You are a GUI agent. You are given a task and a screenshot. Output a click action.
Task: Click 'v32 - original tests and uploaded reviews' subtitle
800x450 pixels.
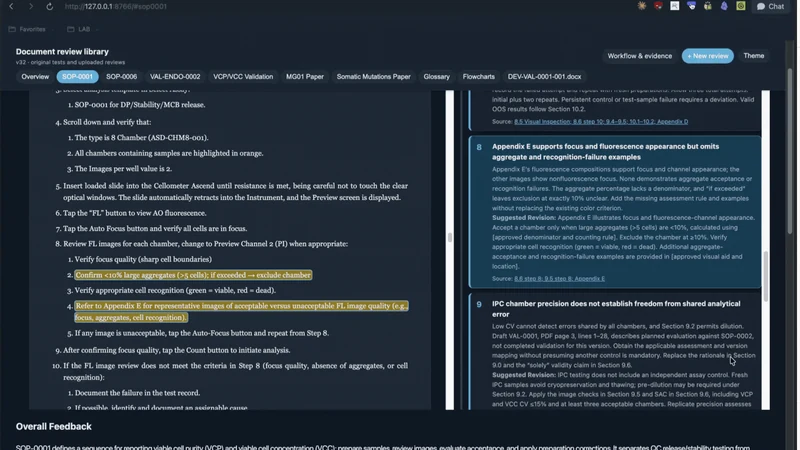[70, 62]
